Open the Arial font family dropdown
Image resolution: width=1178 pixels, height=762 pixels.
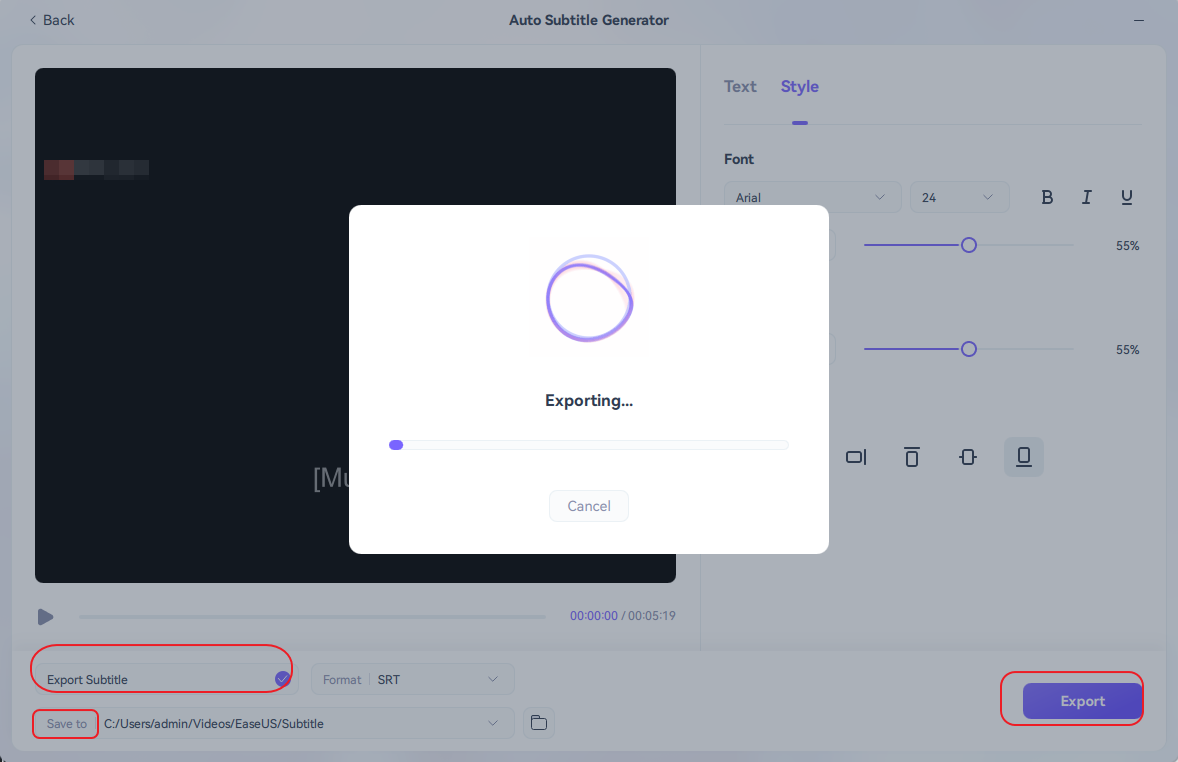tap(811, 197)
